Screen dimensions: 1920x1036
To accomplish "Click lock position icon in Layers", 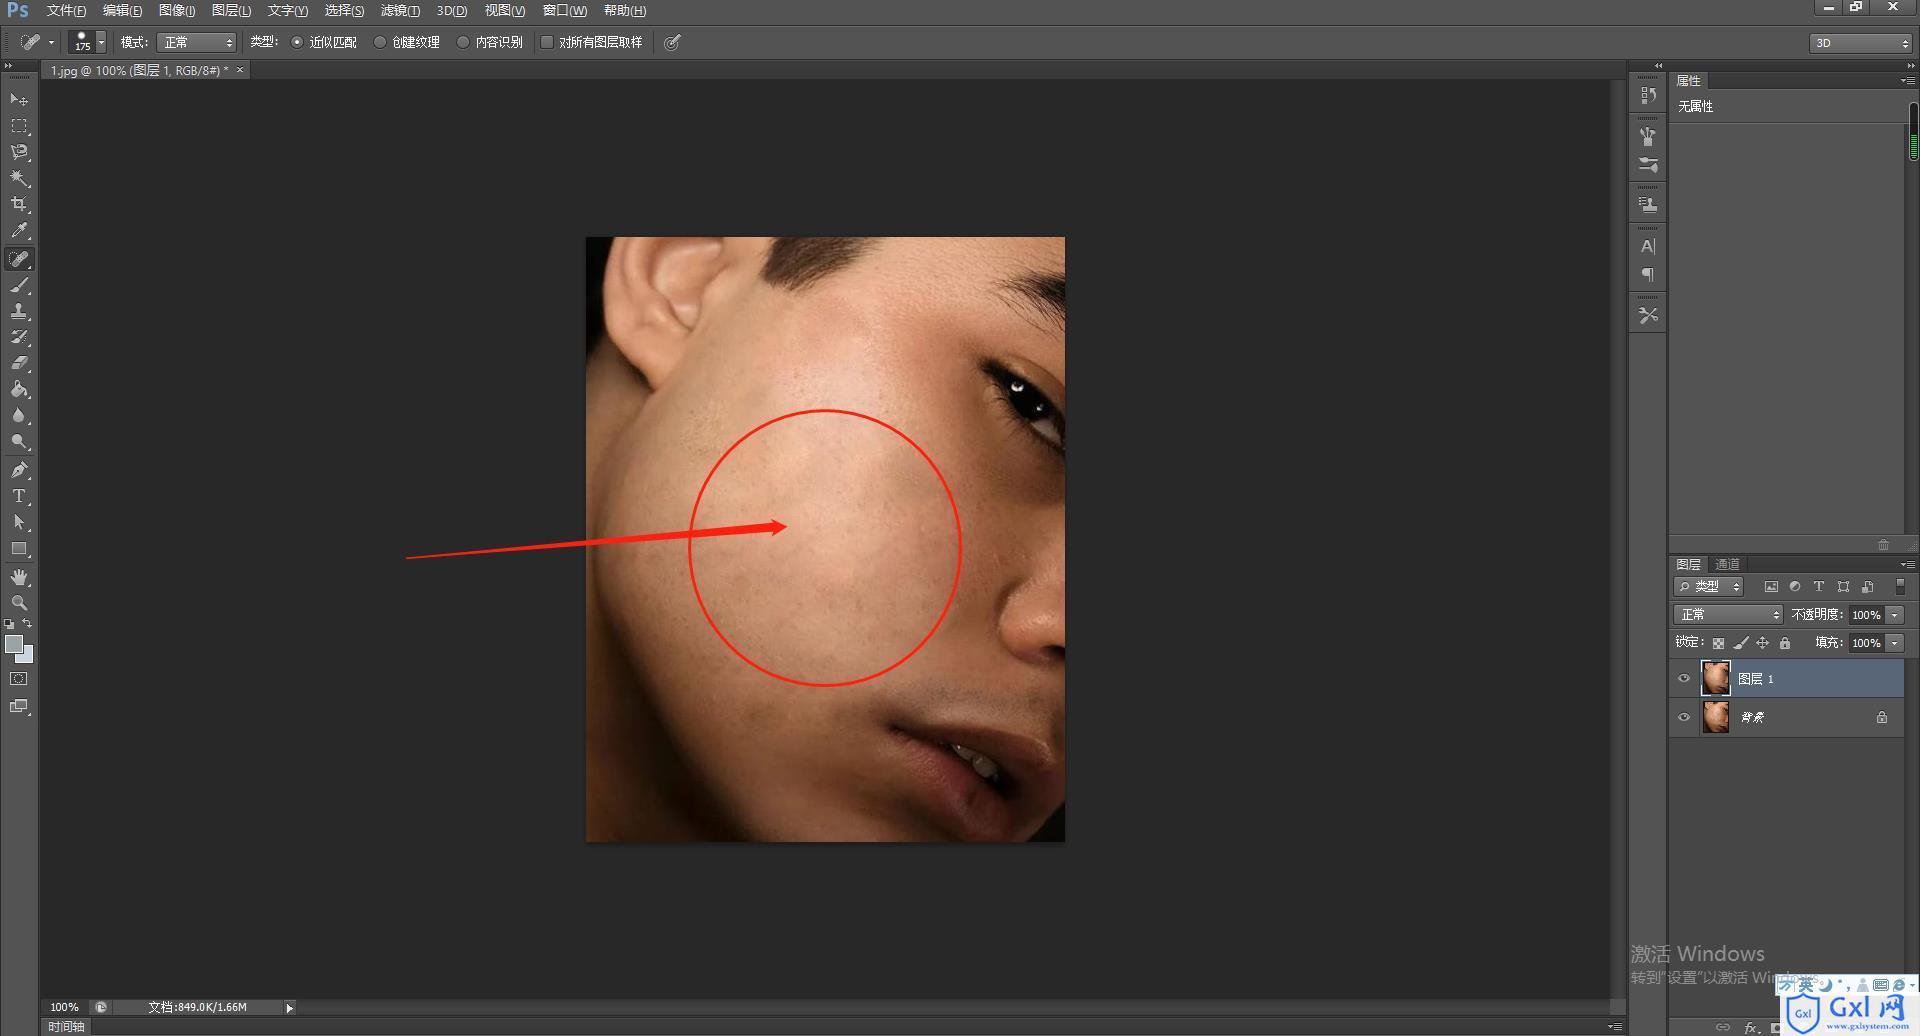I will pos(1763,643).
